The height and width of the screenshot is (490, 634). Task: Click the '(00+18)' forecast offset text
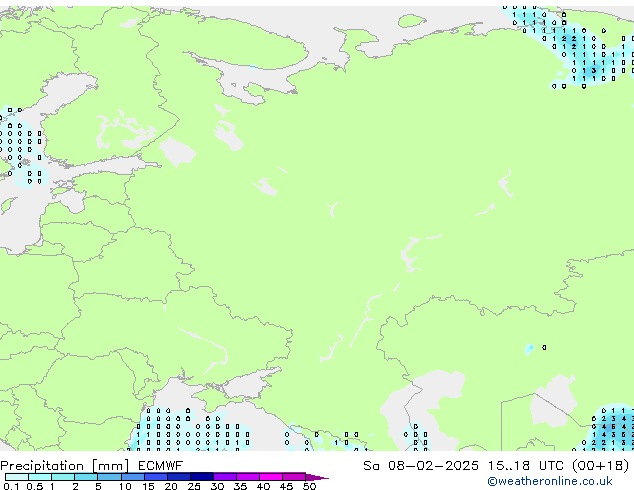point(601,466)
